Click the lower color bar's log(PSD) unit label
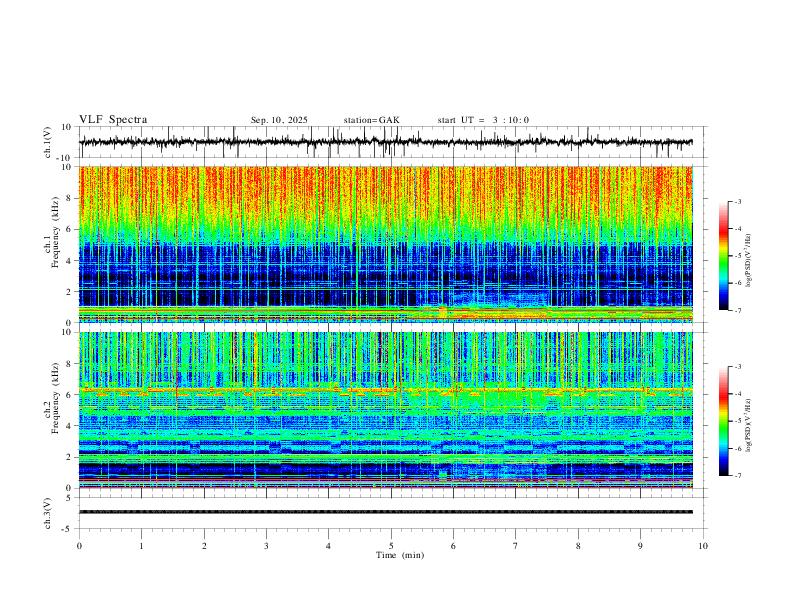 coord(748,426)
